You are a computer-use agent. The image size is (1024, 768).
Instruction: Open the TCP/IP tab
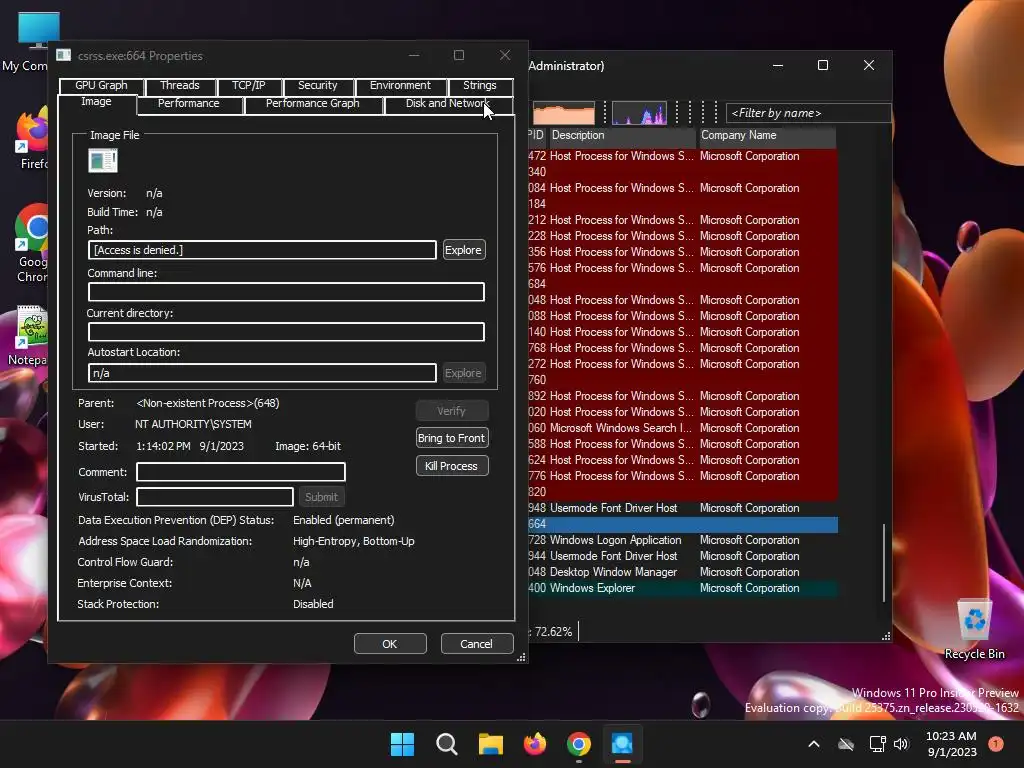(248, 86)
